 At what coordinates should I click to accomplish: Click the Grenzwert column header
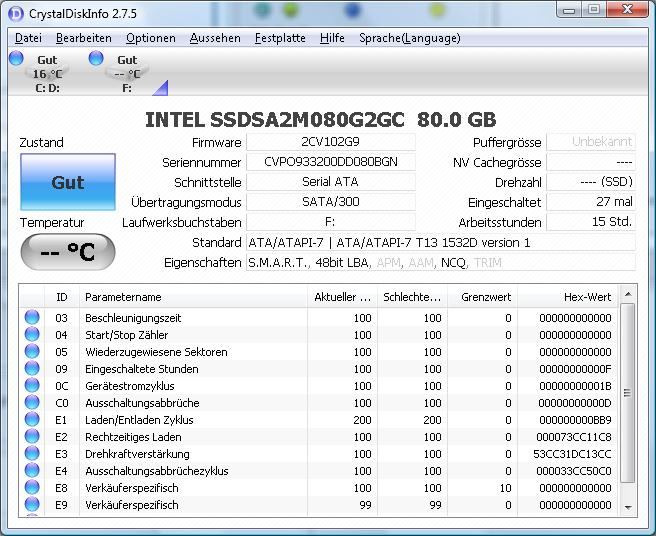click(x=482, y=297)
